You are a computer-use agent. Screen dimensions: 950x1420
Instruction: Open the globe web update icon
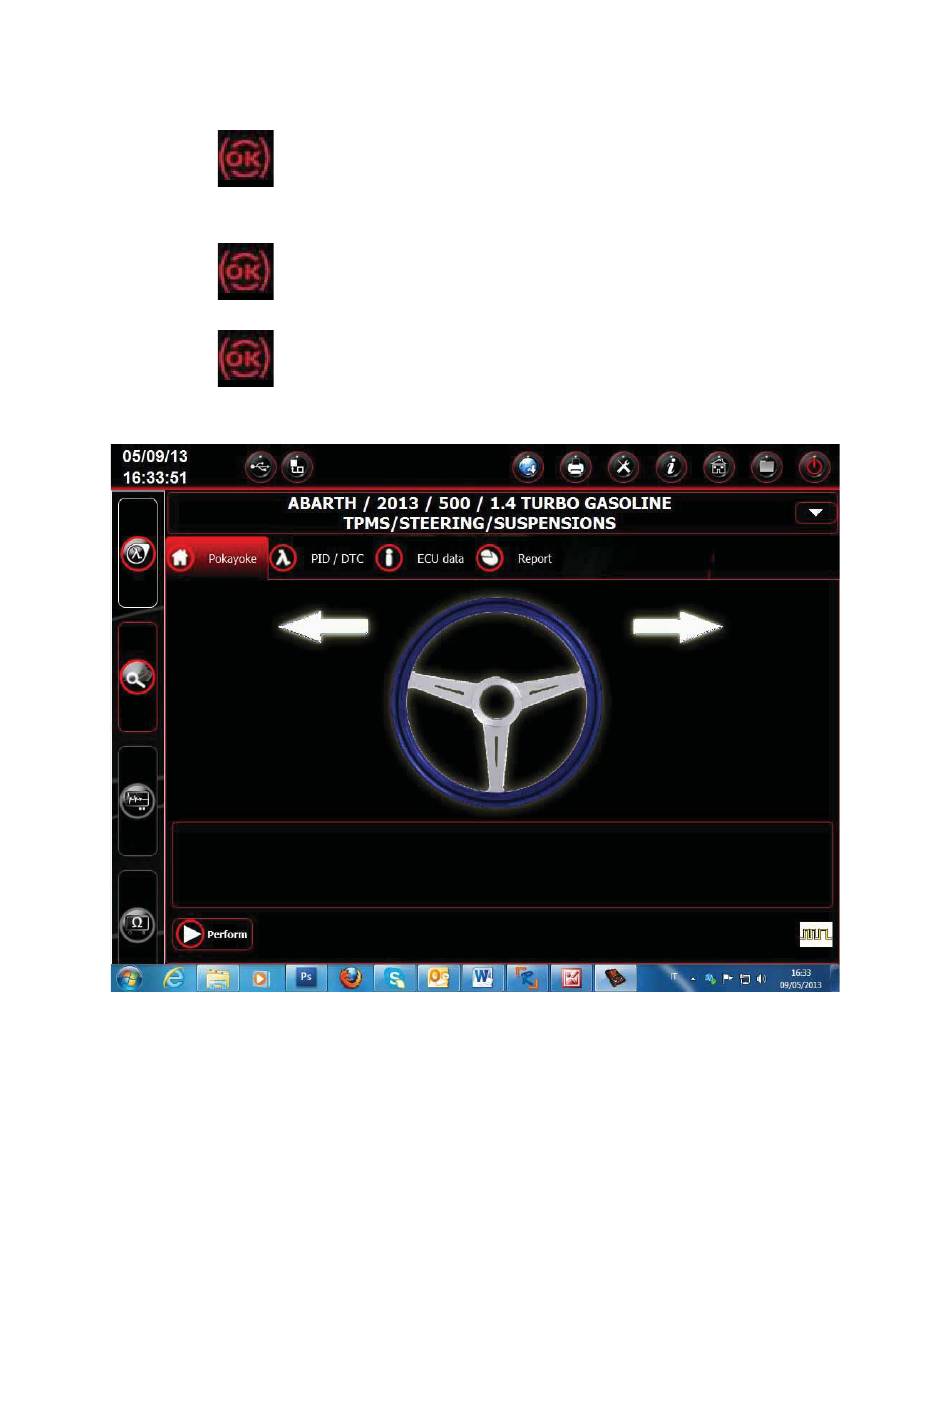tap(528, 467)
